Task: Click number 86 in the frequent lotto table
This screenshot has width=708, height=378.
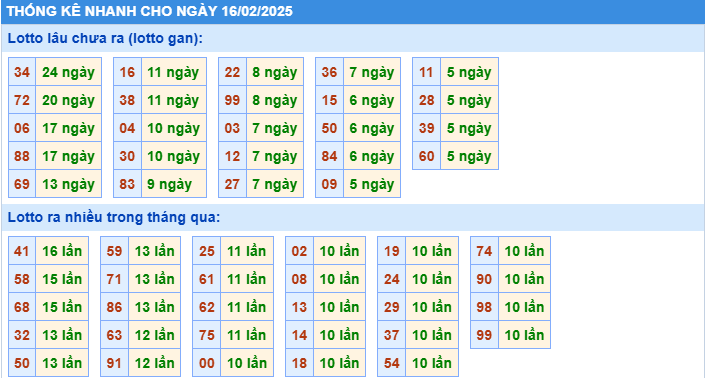Action: coord(114,307)
